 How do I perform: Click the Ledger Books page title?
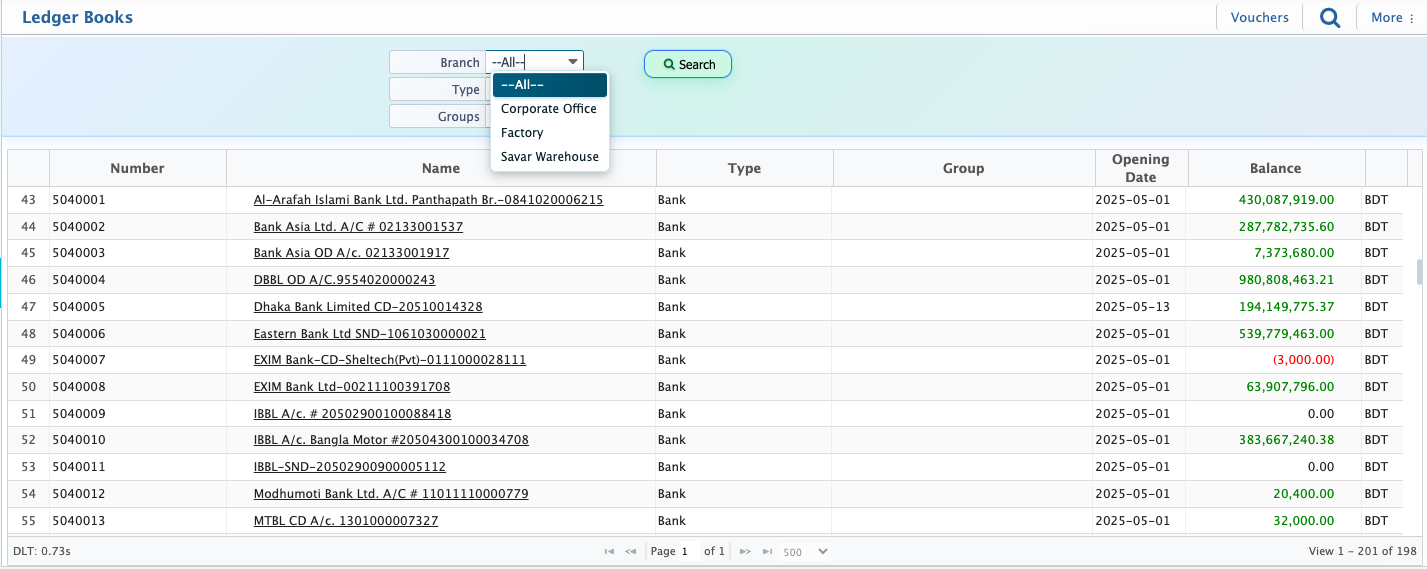point(77,17)
